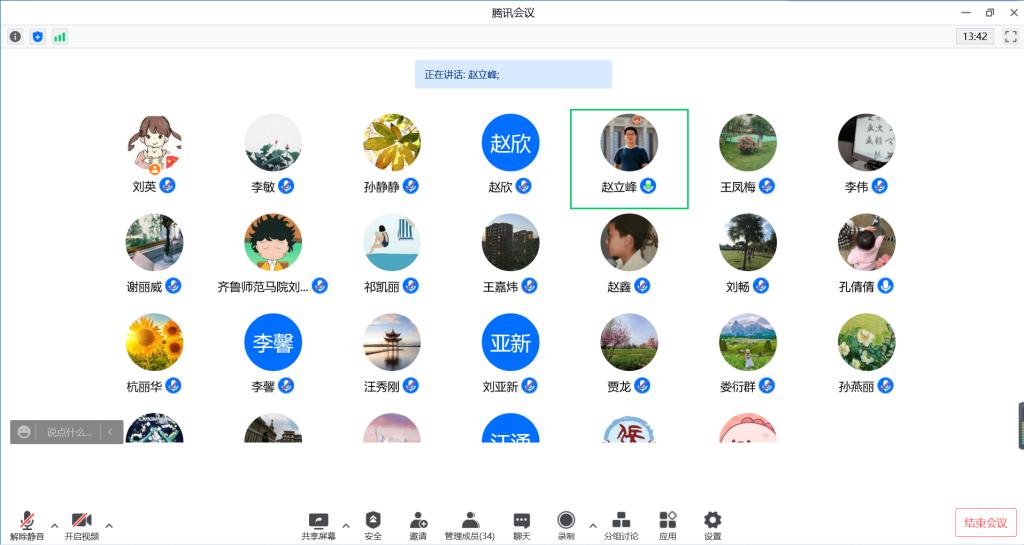Click the 说点什么 chat input box

tap(68, 432)
